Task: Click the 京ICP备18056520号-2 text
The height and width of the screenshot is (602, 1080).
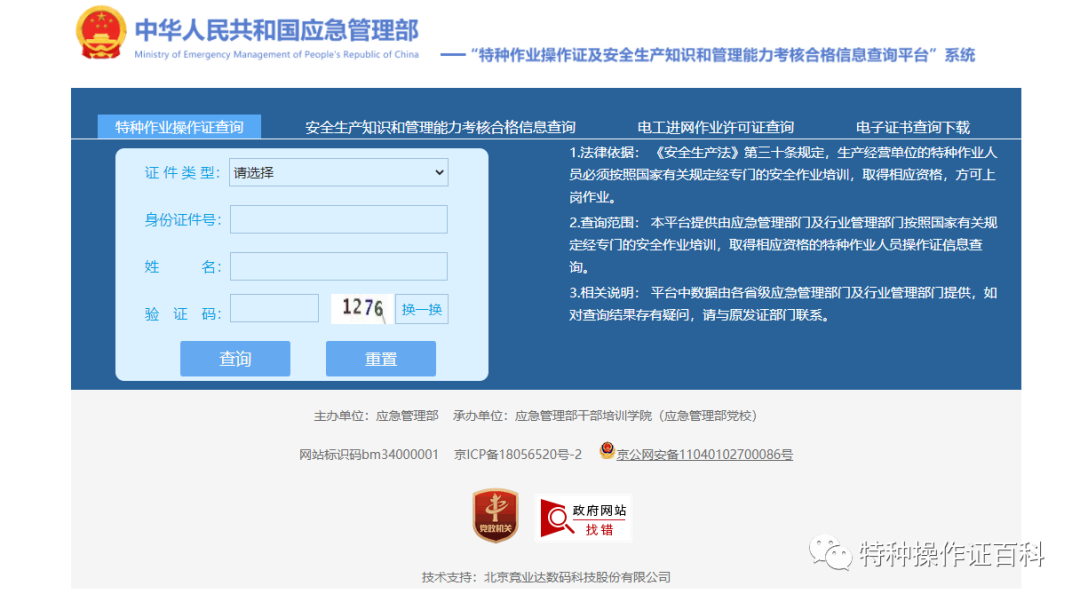Action: coord(518,455)
